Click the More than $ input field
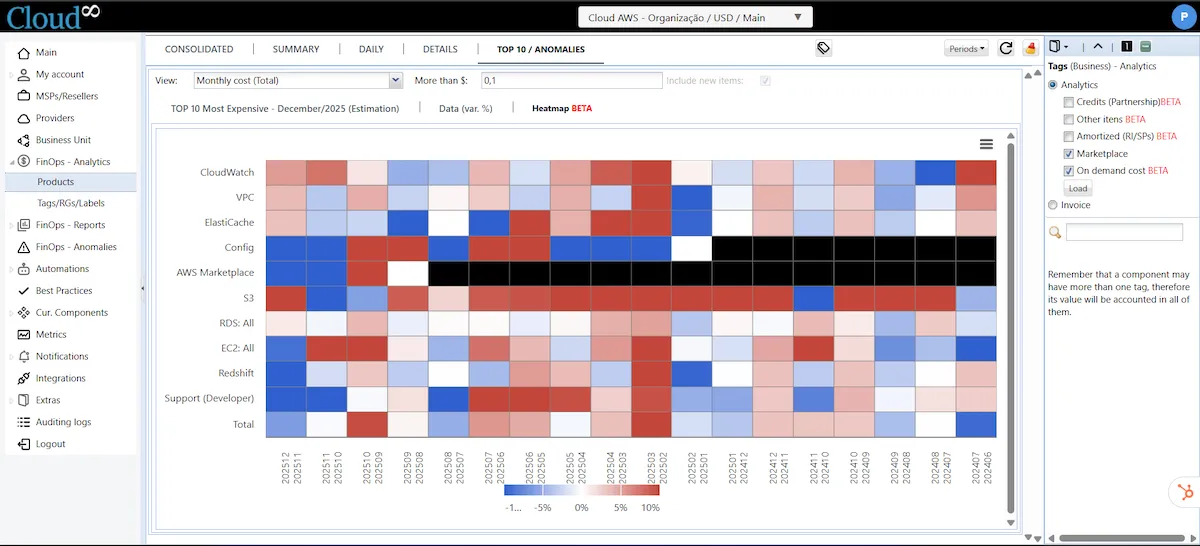The width and height of the screenshot is (1200, 546). pyautogui.click(x=571, y=80)
